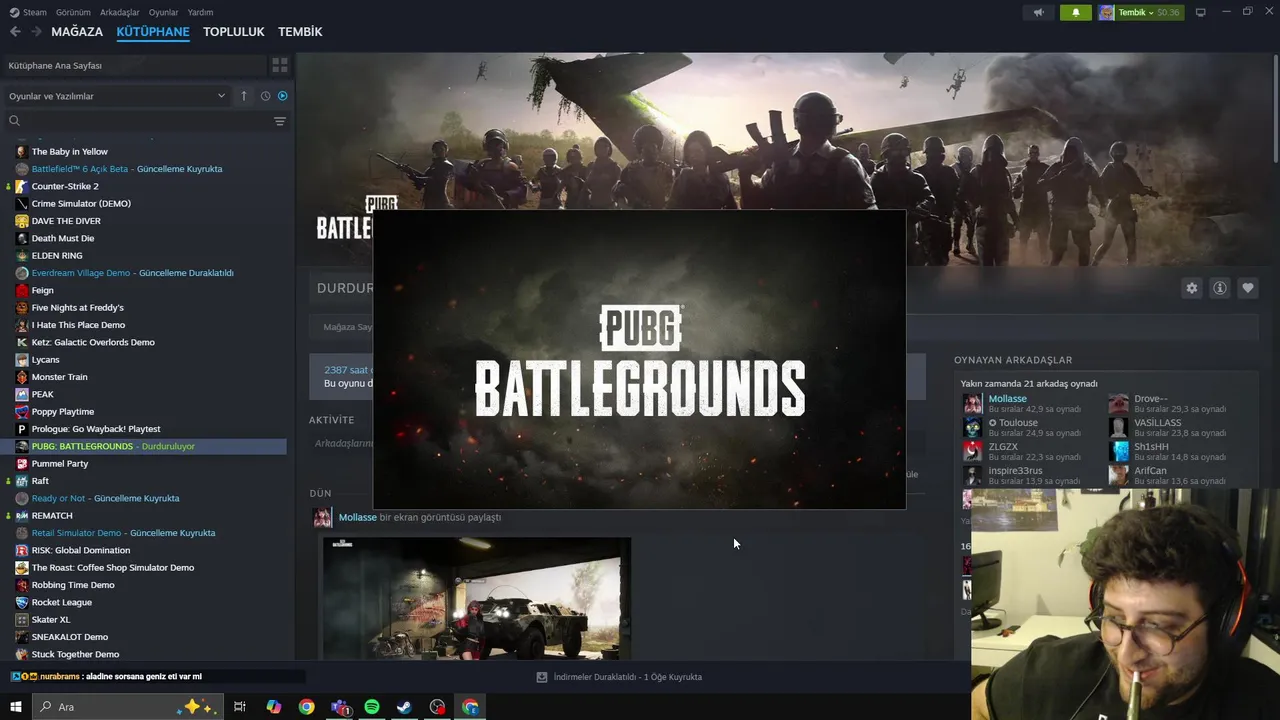Switch to the TOPLULUK tab
Screen dimensions: 1280x720
pyautogui.click(x=233, y=32)
